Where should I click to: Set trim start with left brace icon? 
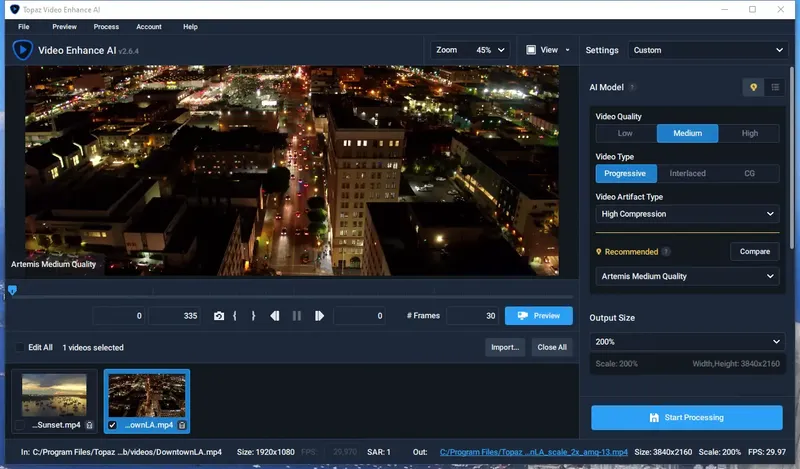tap(235, 316)
